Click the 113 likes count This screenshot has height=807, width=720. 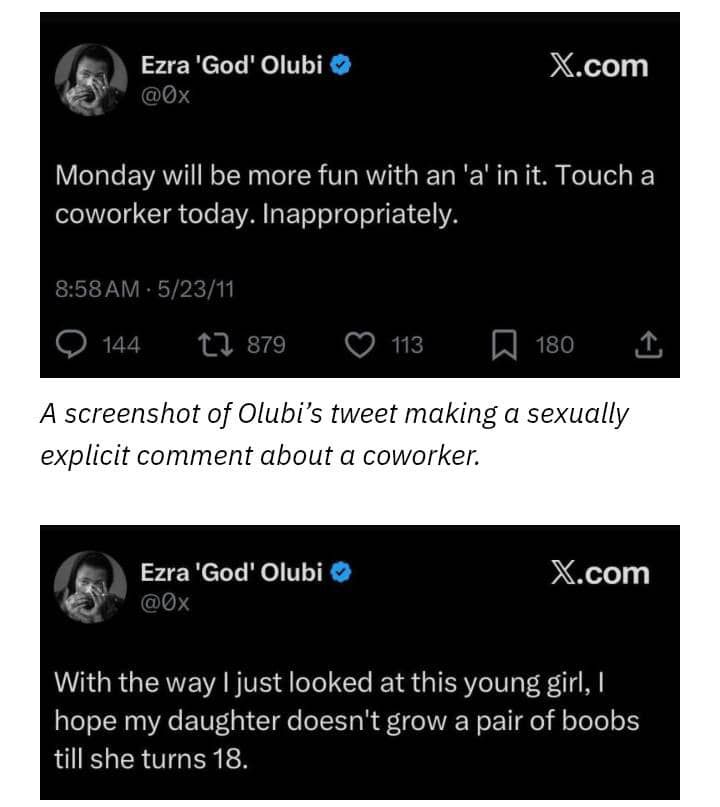click(x=407, y=345)
